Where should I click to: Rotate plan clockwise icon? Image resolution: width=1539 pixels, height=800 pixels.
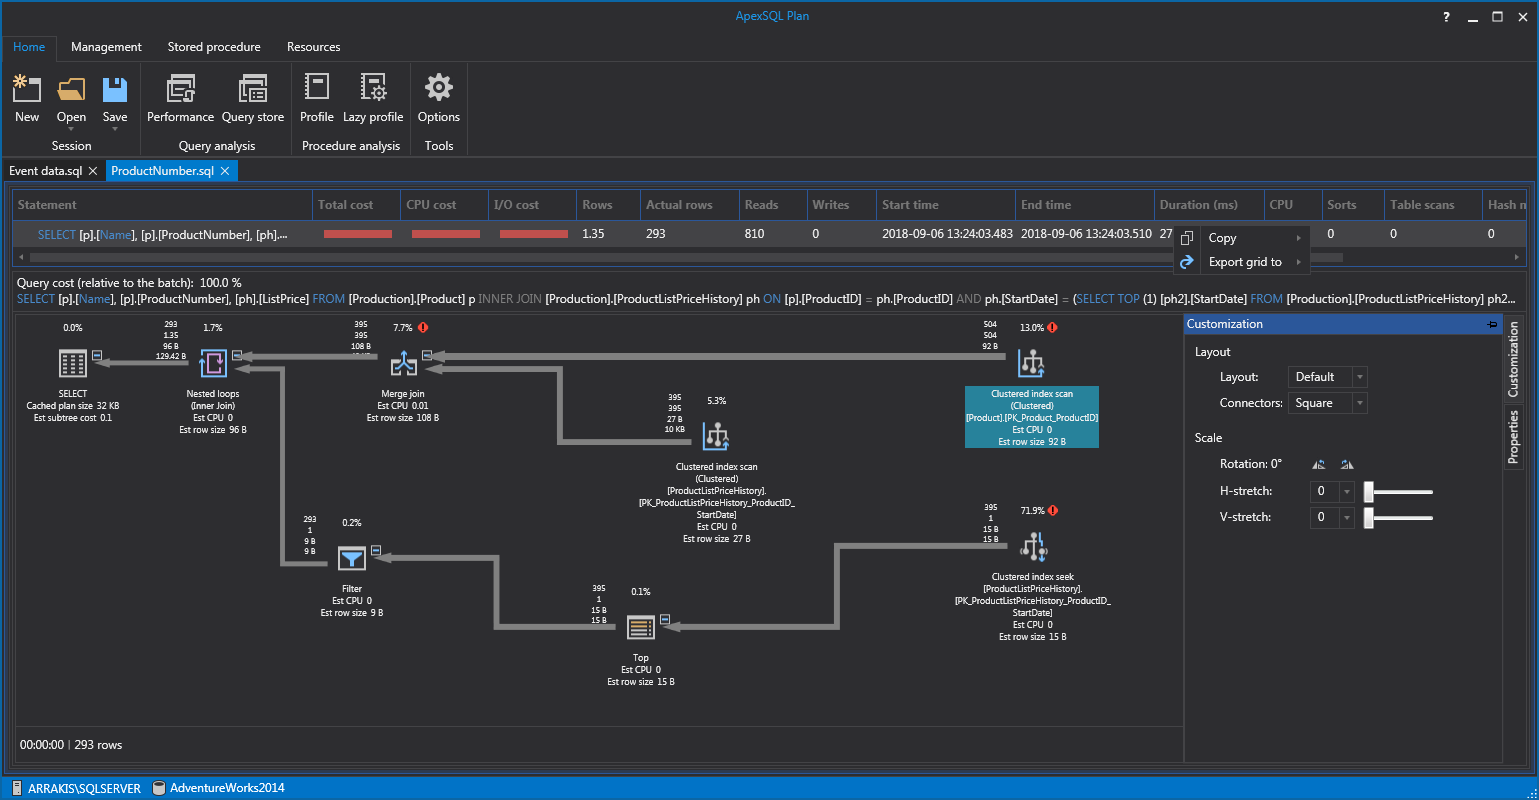coord(1347,464)
